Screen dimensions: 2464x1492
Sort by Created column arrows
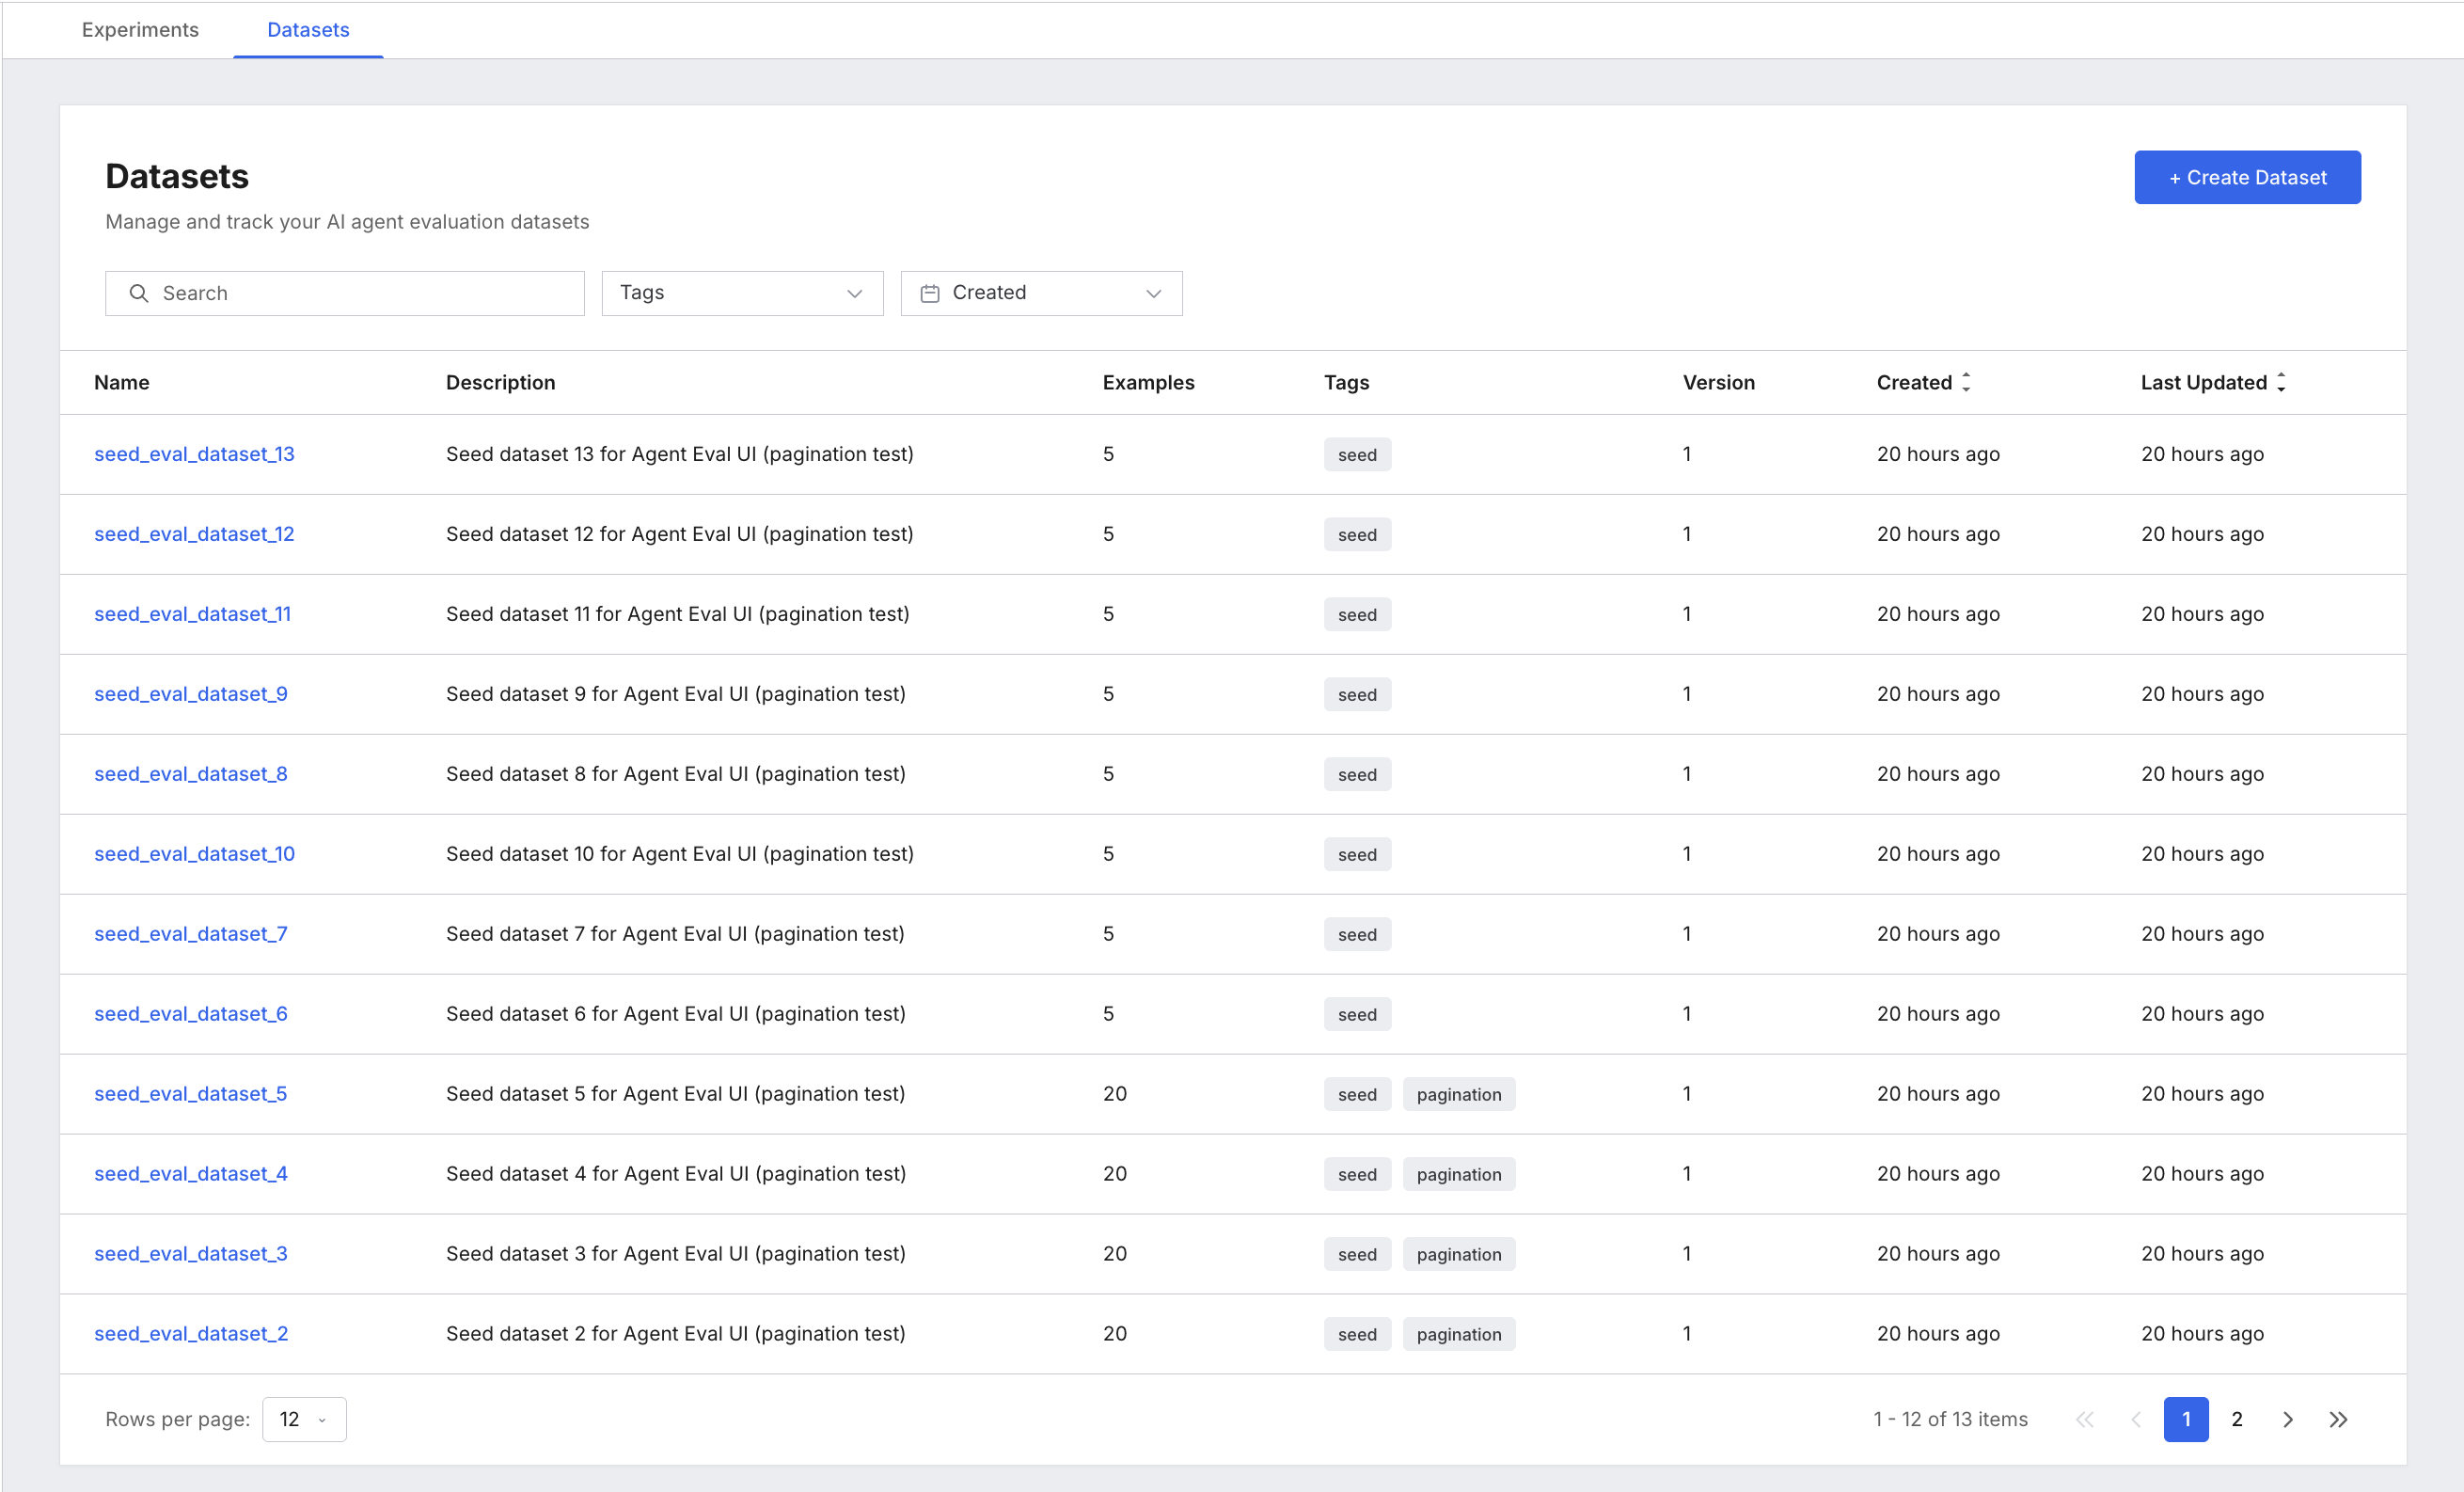click(x=1966, y=382)
